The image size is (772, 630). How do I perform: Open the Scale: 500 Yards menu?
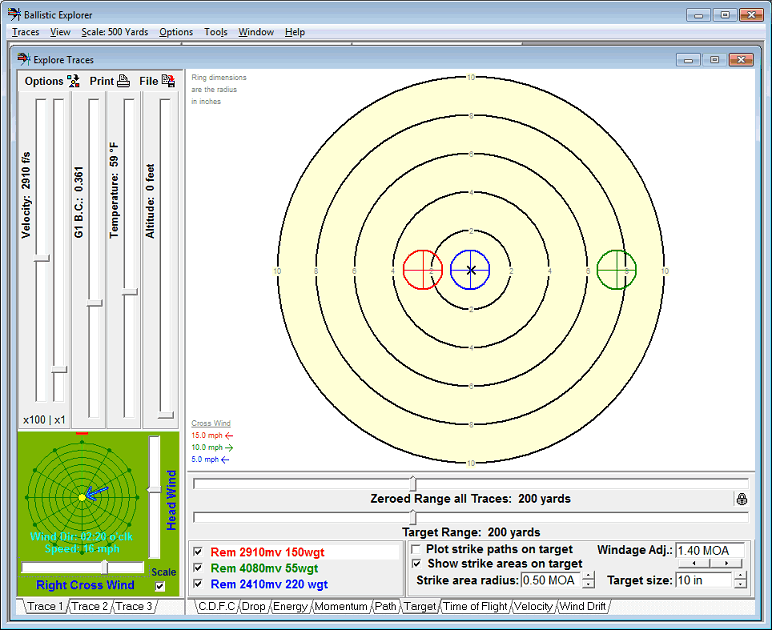[114, 32]
